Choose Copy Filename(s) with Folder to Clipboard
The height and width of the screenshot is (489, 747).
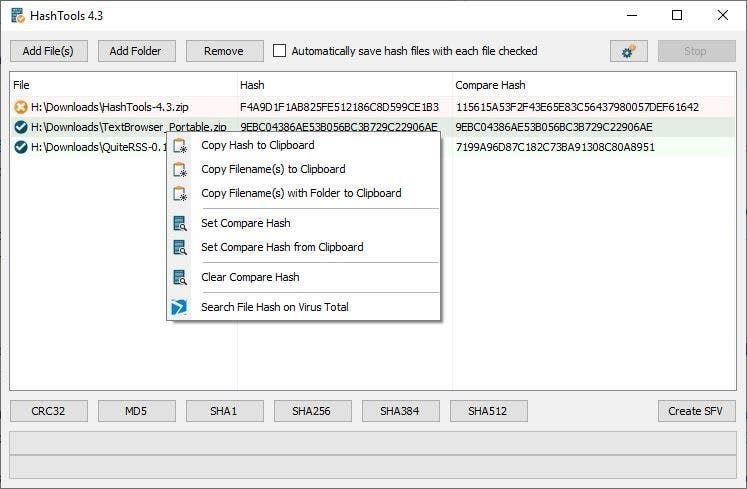click(303, 193)
